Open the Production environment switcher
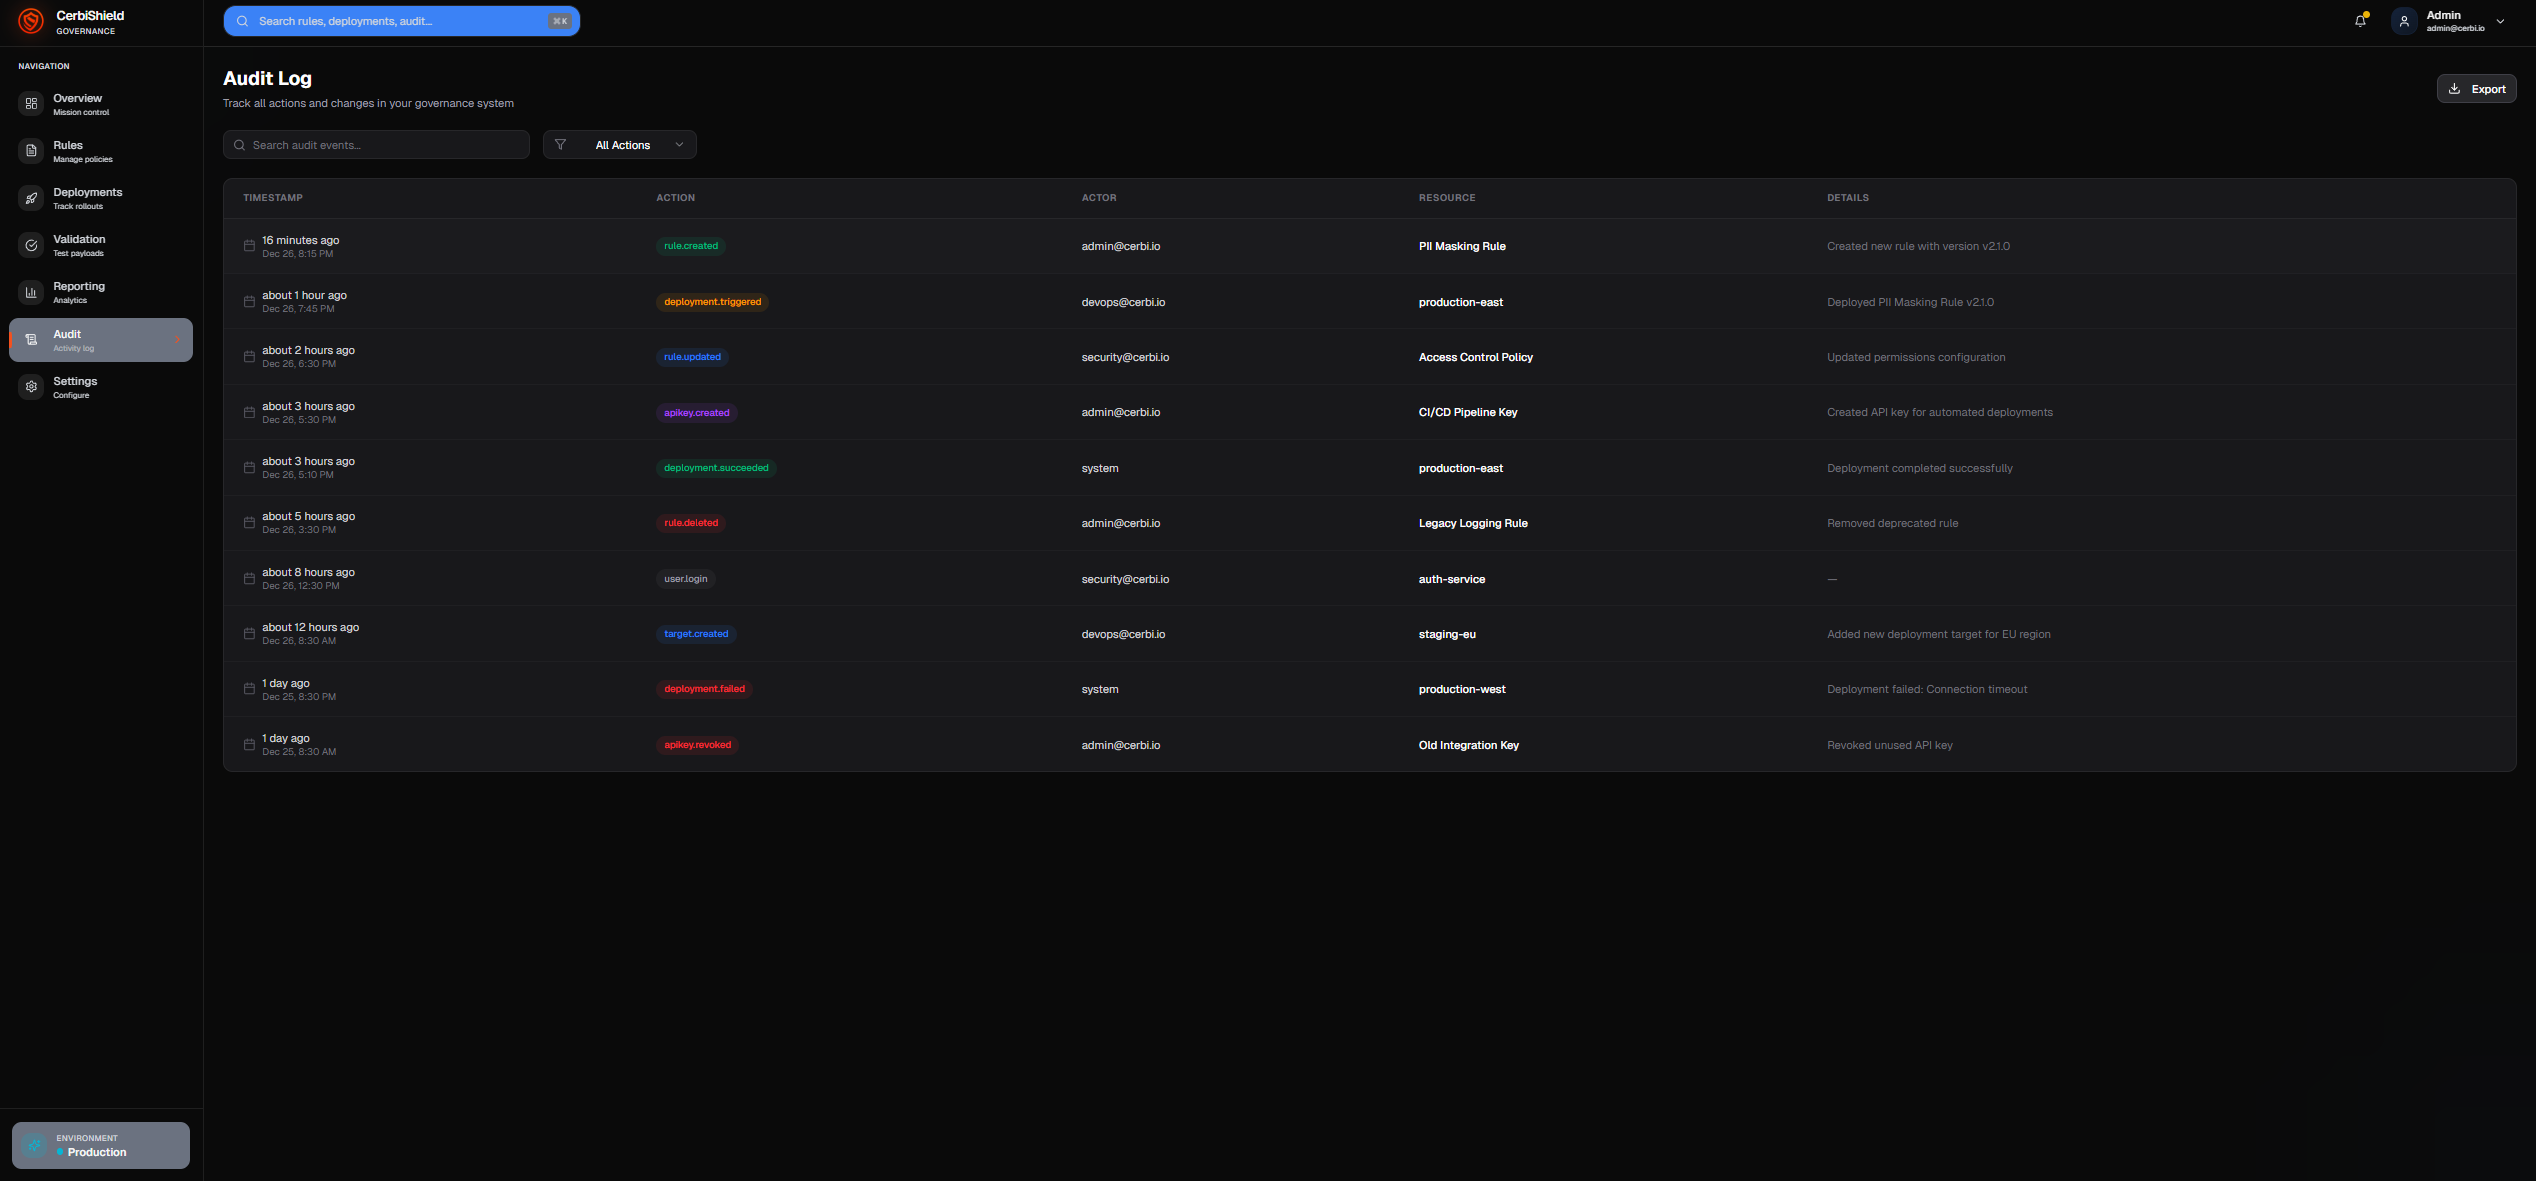Image resolution: width=2536 pixels, height=1181 pixels. (100, 1145)
